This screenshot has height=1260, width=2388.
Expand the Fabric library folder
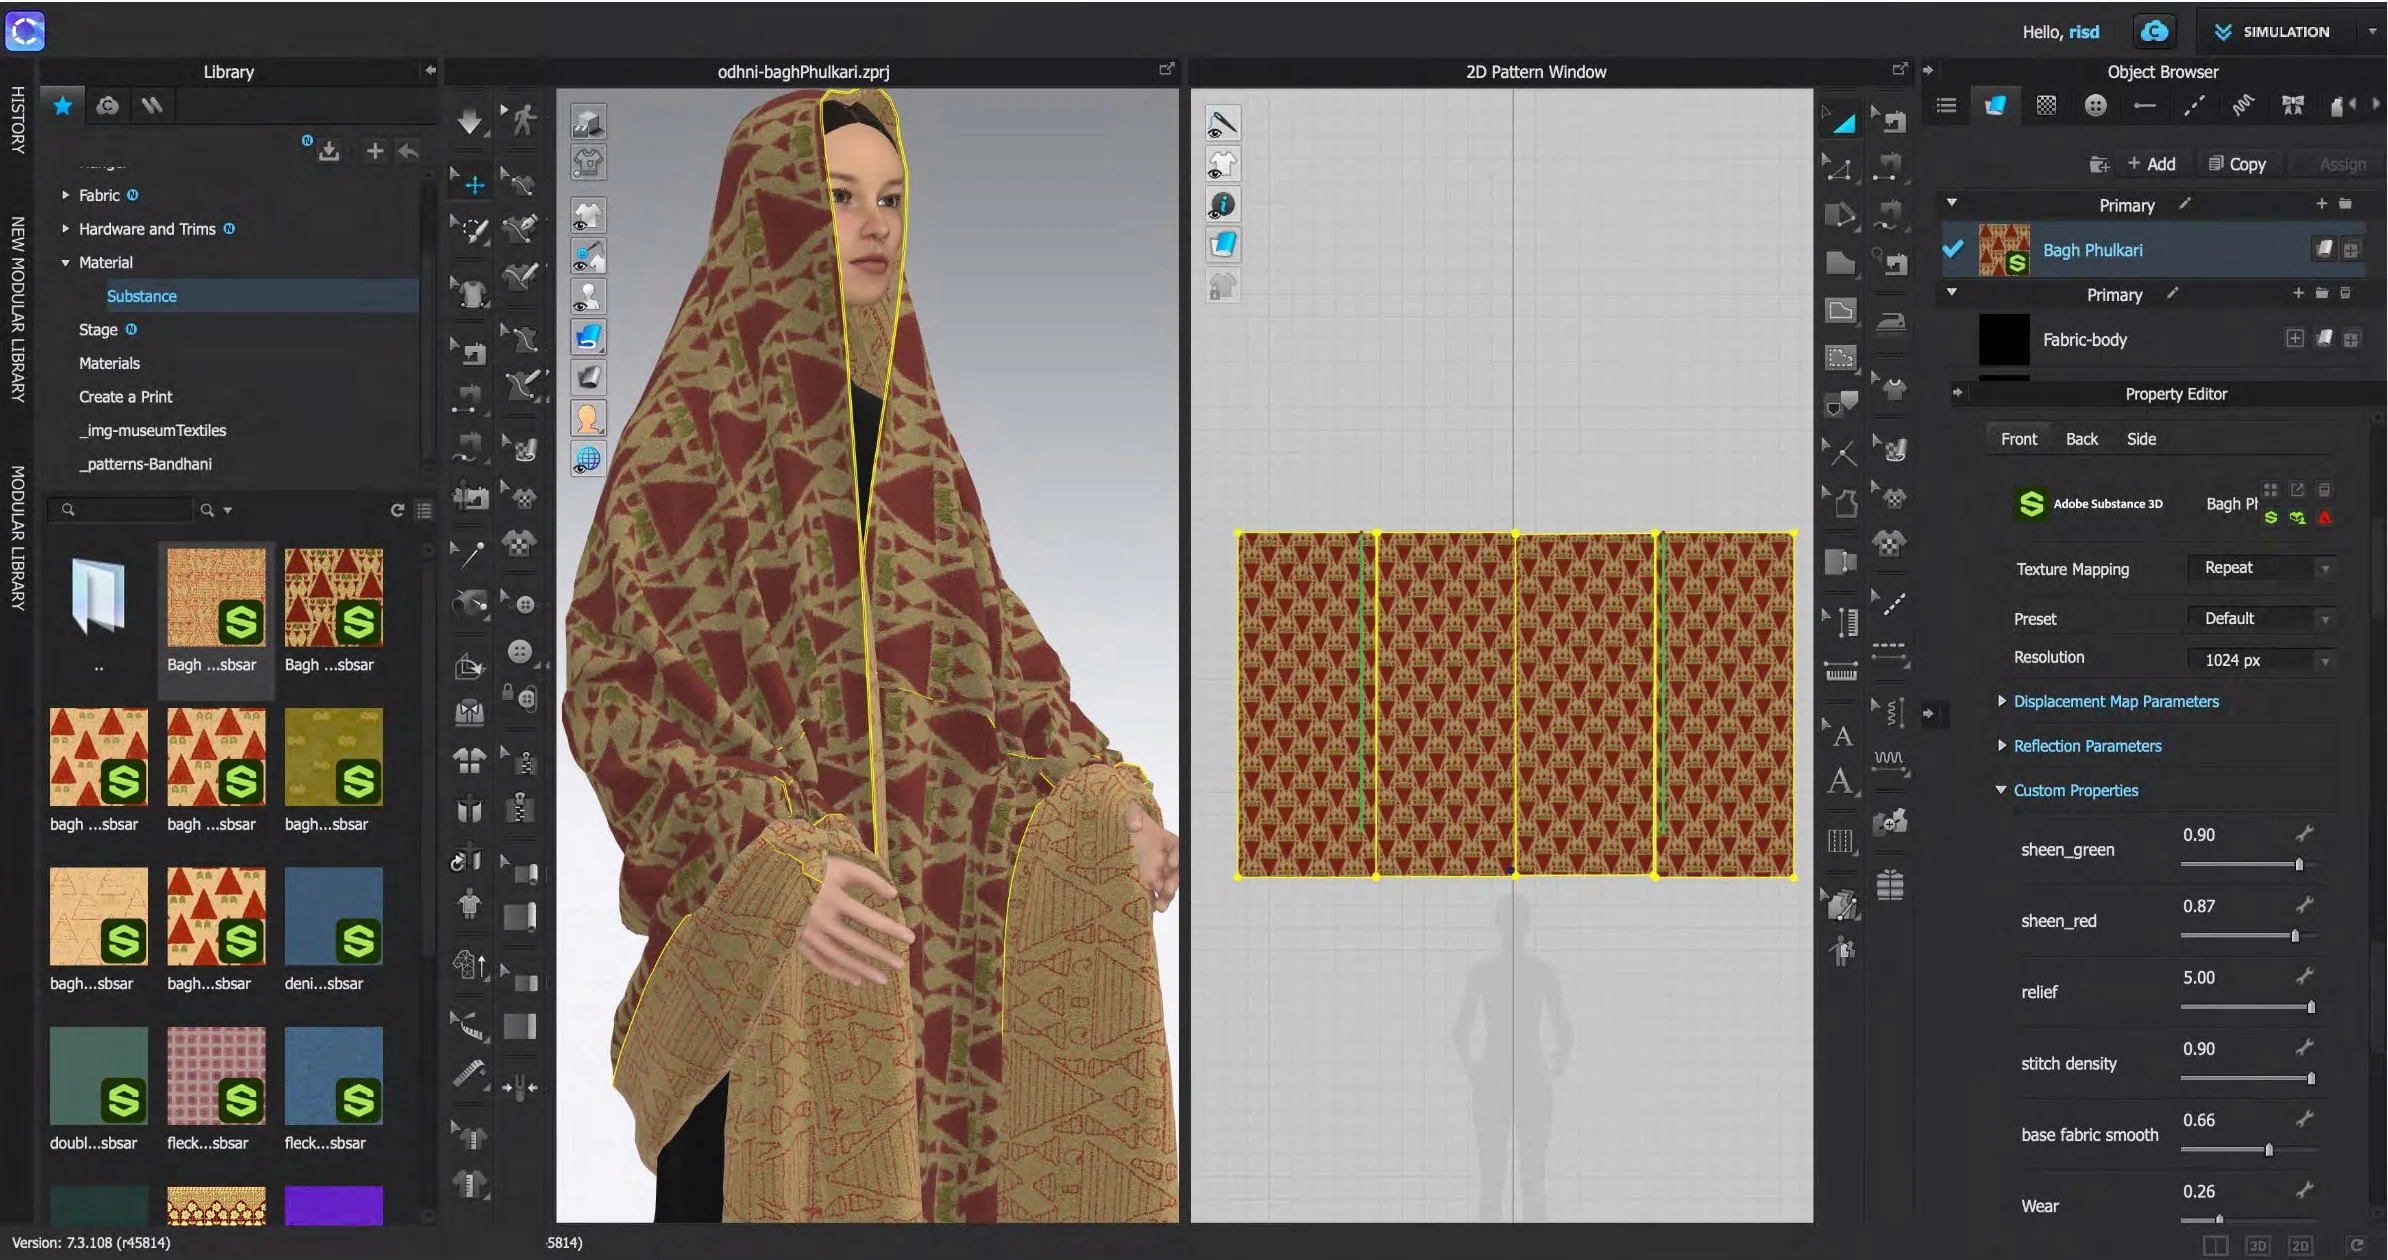point(66,195)
